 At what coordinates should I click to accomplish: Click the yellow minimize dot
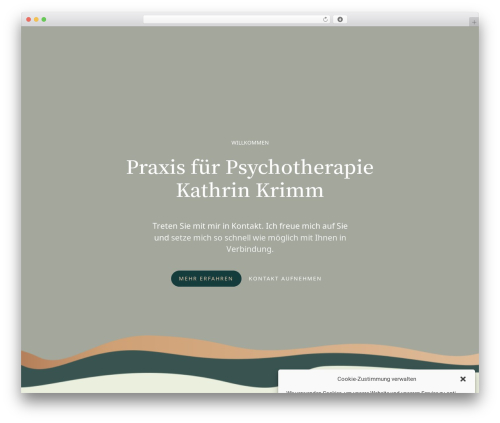[36, 20]
